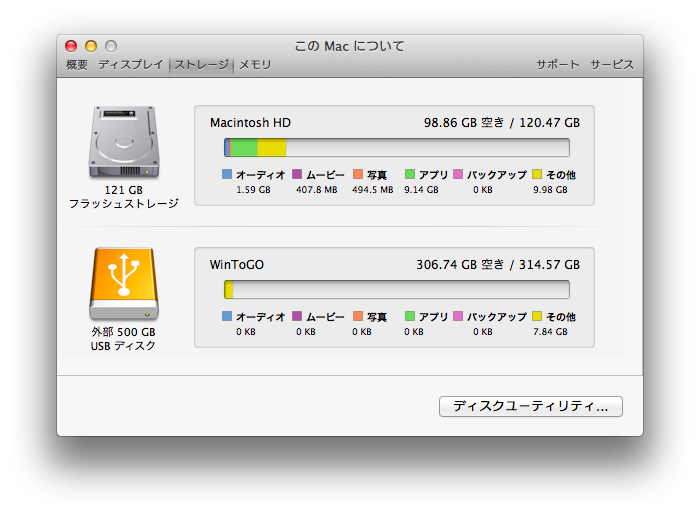Viewport: 700px width, 515px height.
Task: Click green アプリ swatch under WinToGO
Action: (x=409, y=316)
